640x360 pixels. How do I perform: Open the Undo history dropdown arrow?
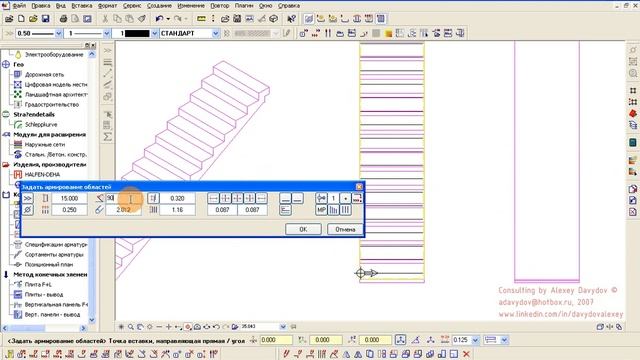168,19
